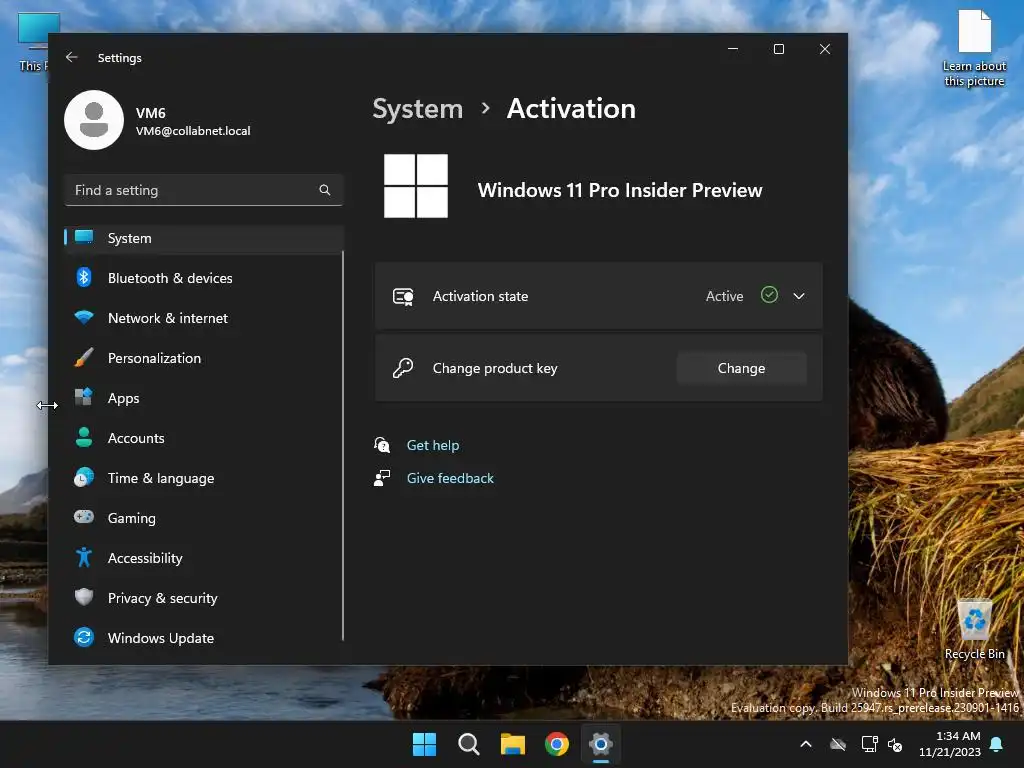Click the Windows logo on Activation page
Image resolution: width=1024 pixels, height=768 pixels.
click(x=416, y=186)
